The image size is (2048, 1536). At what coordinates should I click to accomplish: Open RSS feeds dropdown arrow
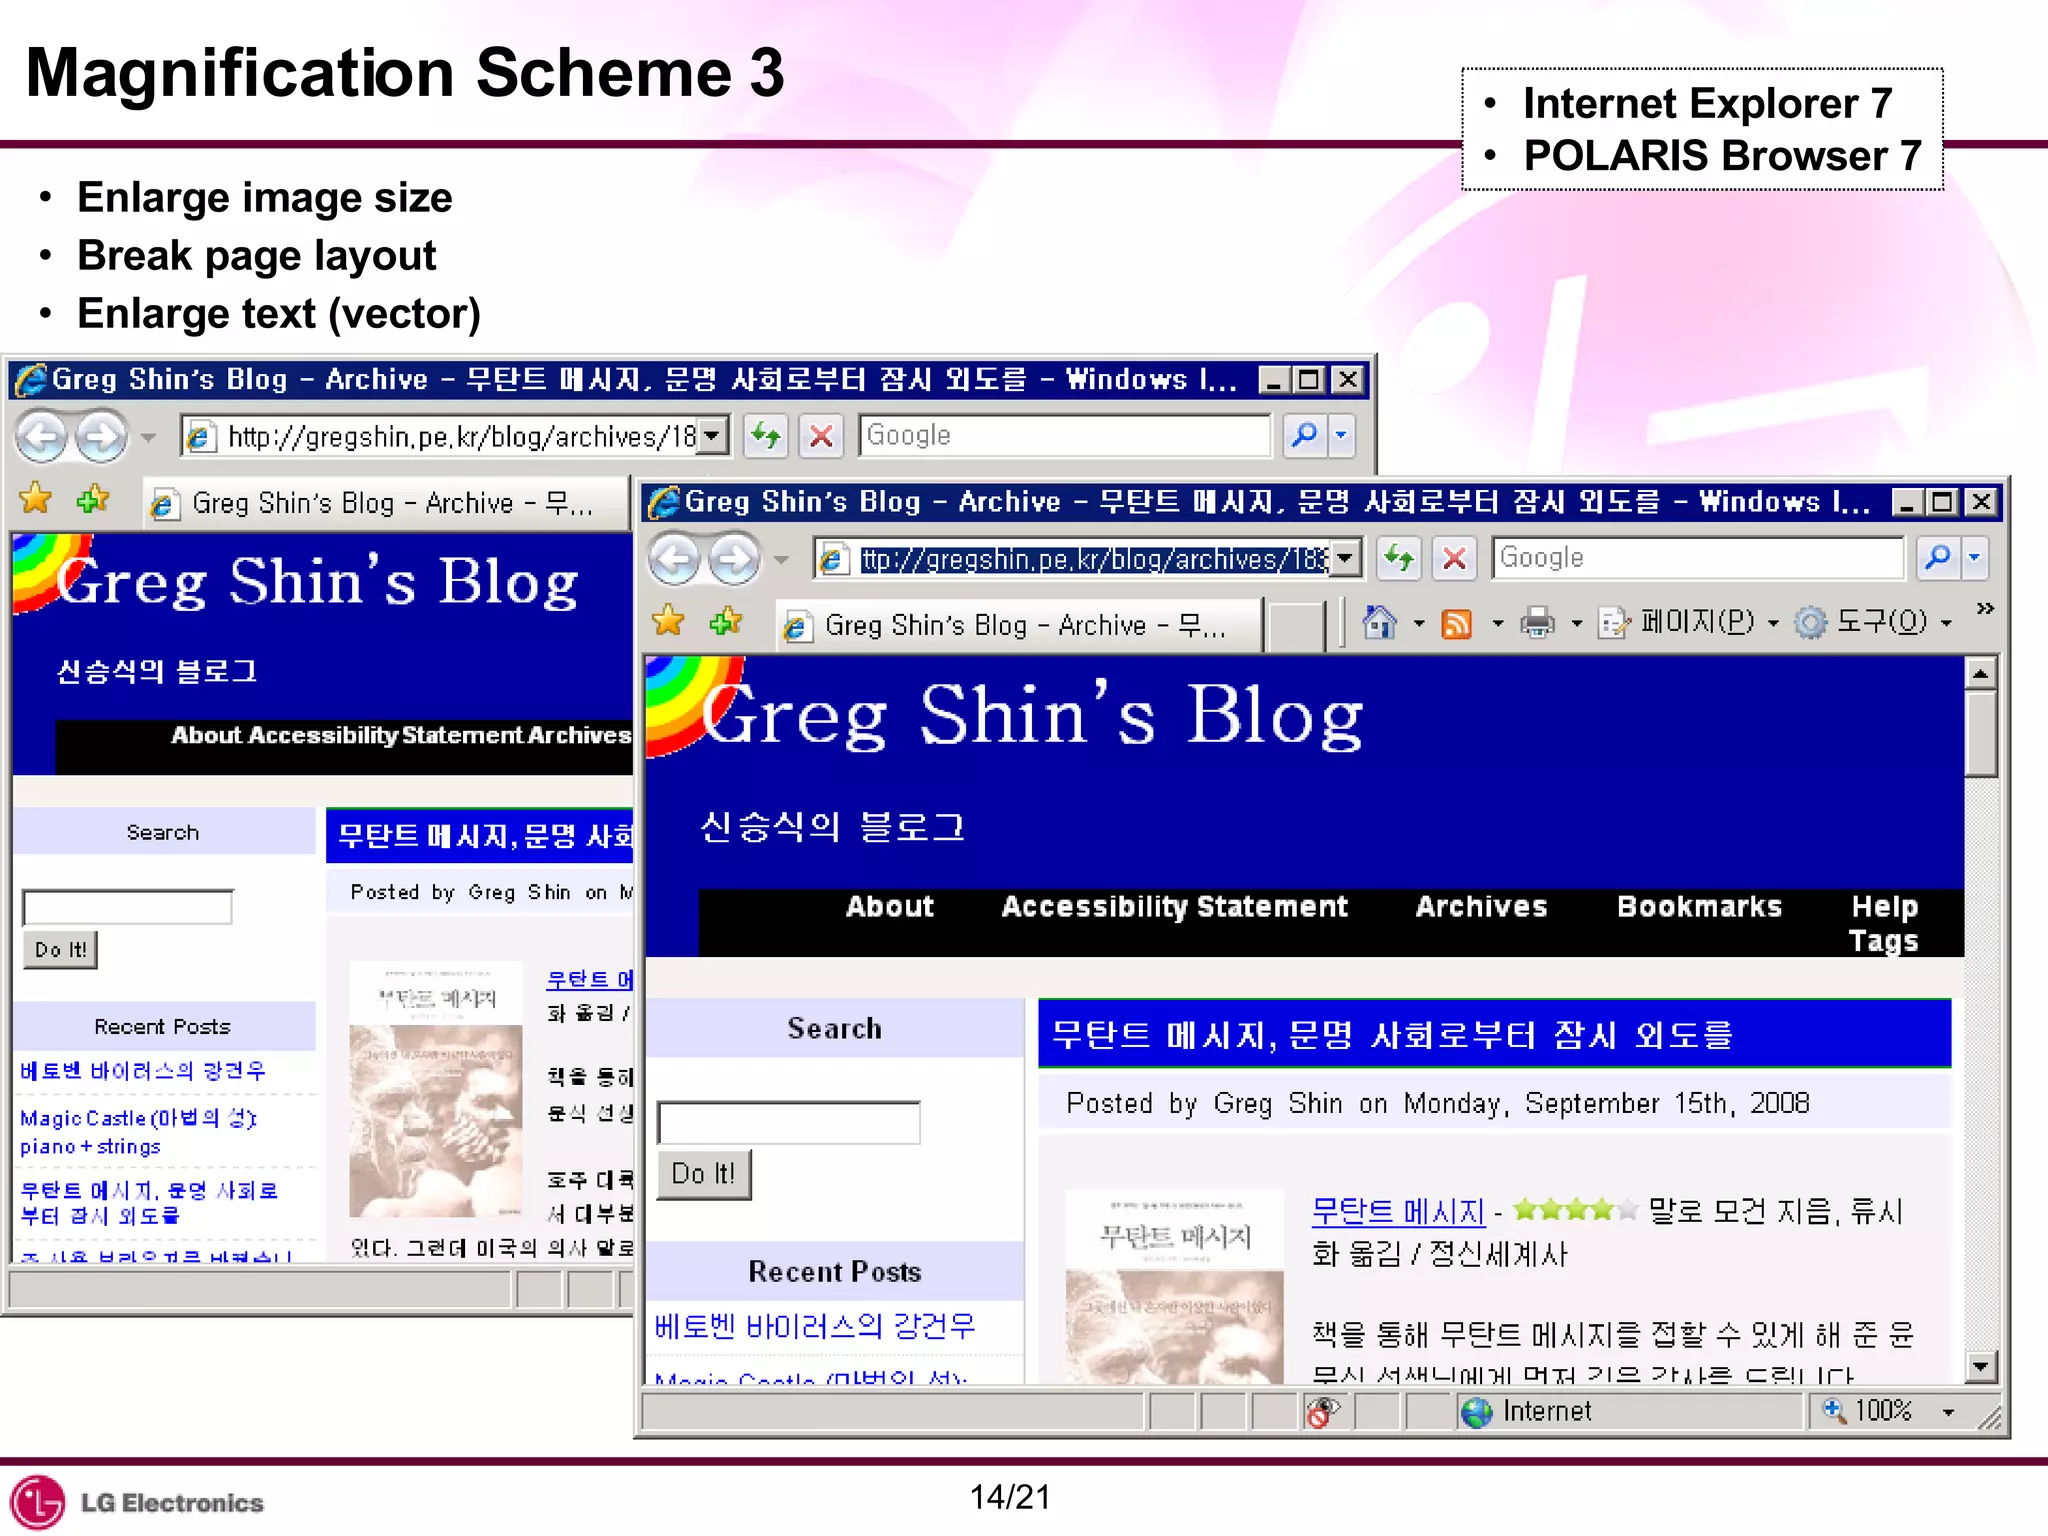pyautogui.click(x=1497, y=624)
